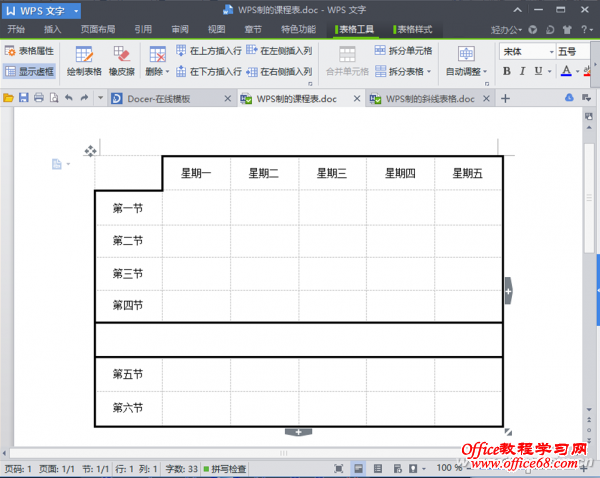Screen dimensions: 600x478
Task: Open the 审阅 ribbon tab
Action: [x=180, y=29]
